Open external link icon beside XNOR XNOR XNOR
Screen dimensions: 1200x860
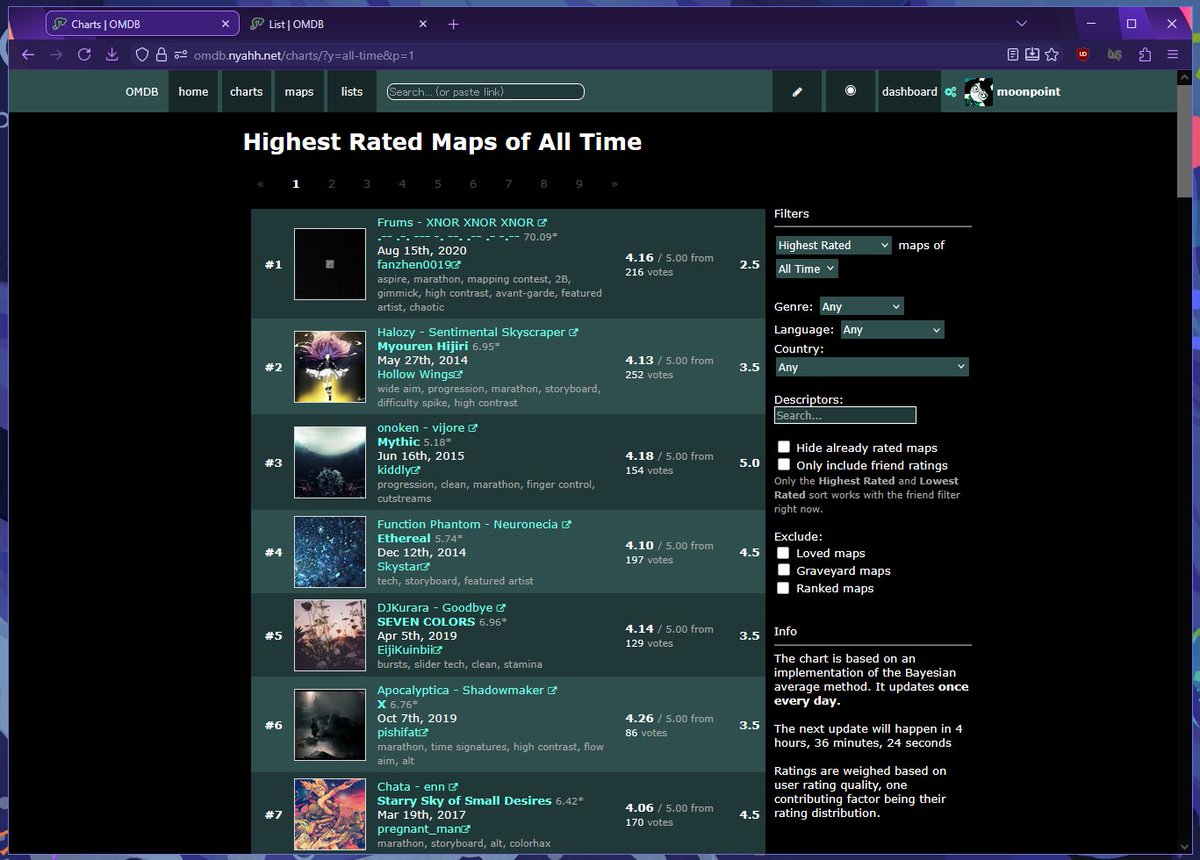click(542, 223)
